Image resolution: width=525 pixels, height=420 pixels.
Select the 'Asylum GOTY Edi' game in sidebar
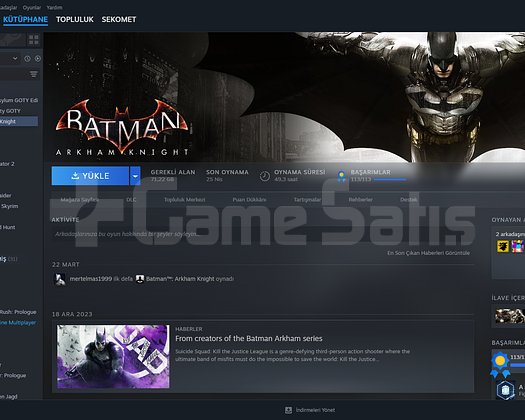coord(19,100)
